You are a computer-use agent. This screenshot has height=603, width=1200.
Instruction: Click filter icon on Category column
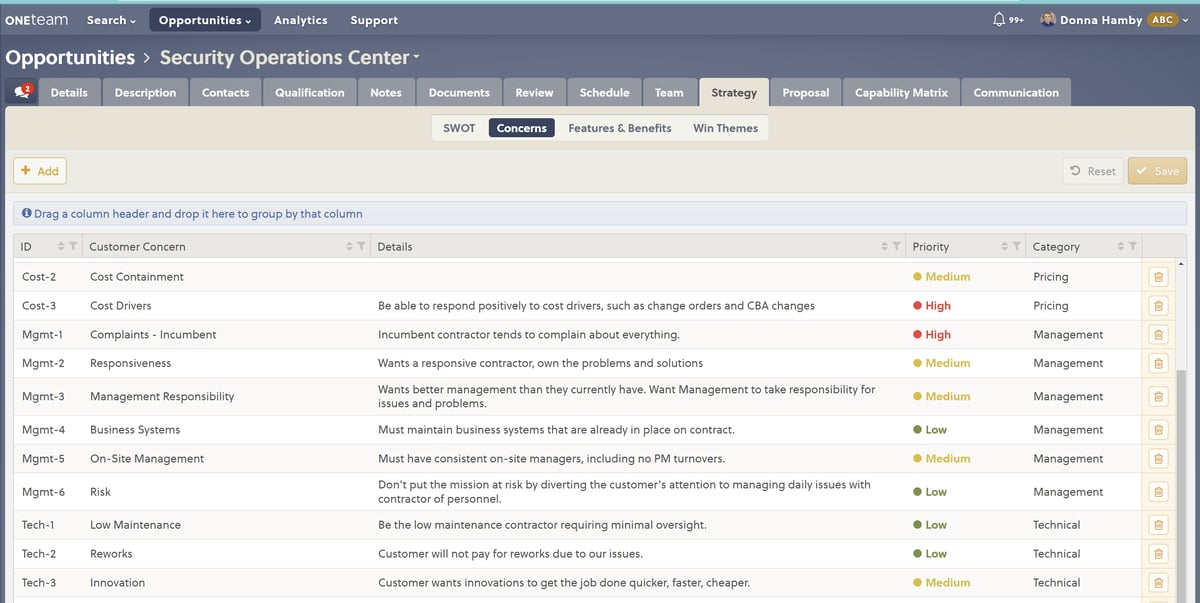pyautogui.click(x=1132, y=247)
